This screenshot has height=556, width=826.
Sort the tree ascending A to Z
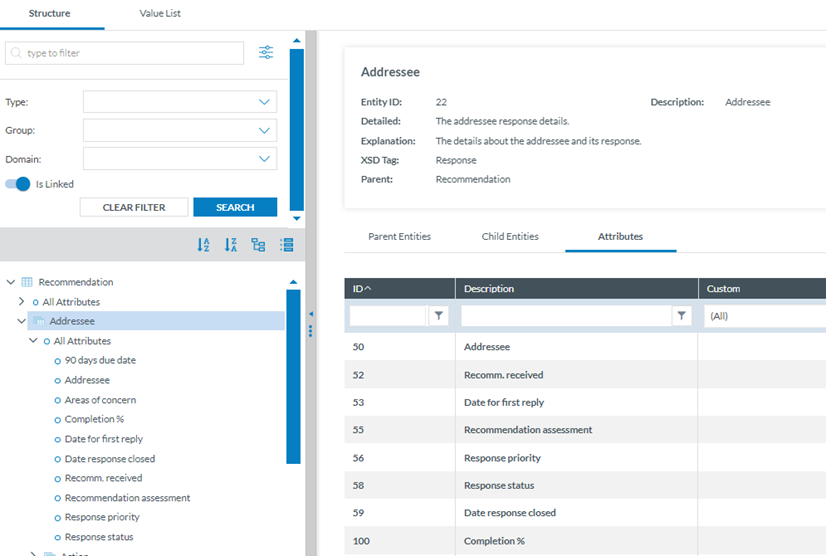205,245
